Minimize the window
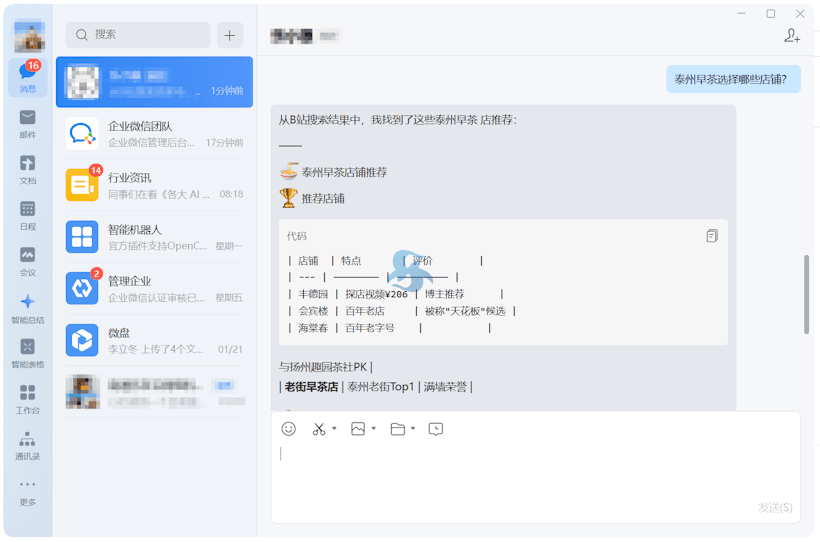 click(741, 14)
